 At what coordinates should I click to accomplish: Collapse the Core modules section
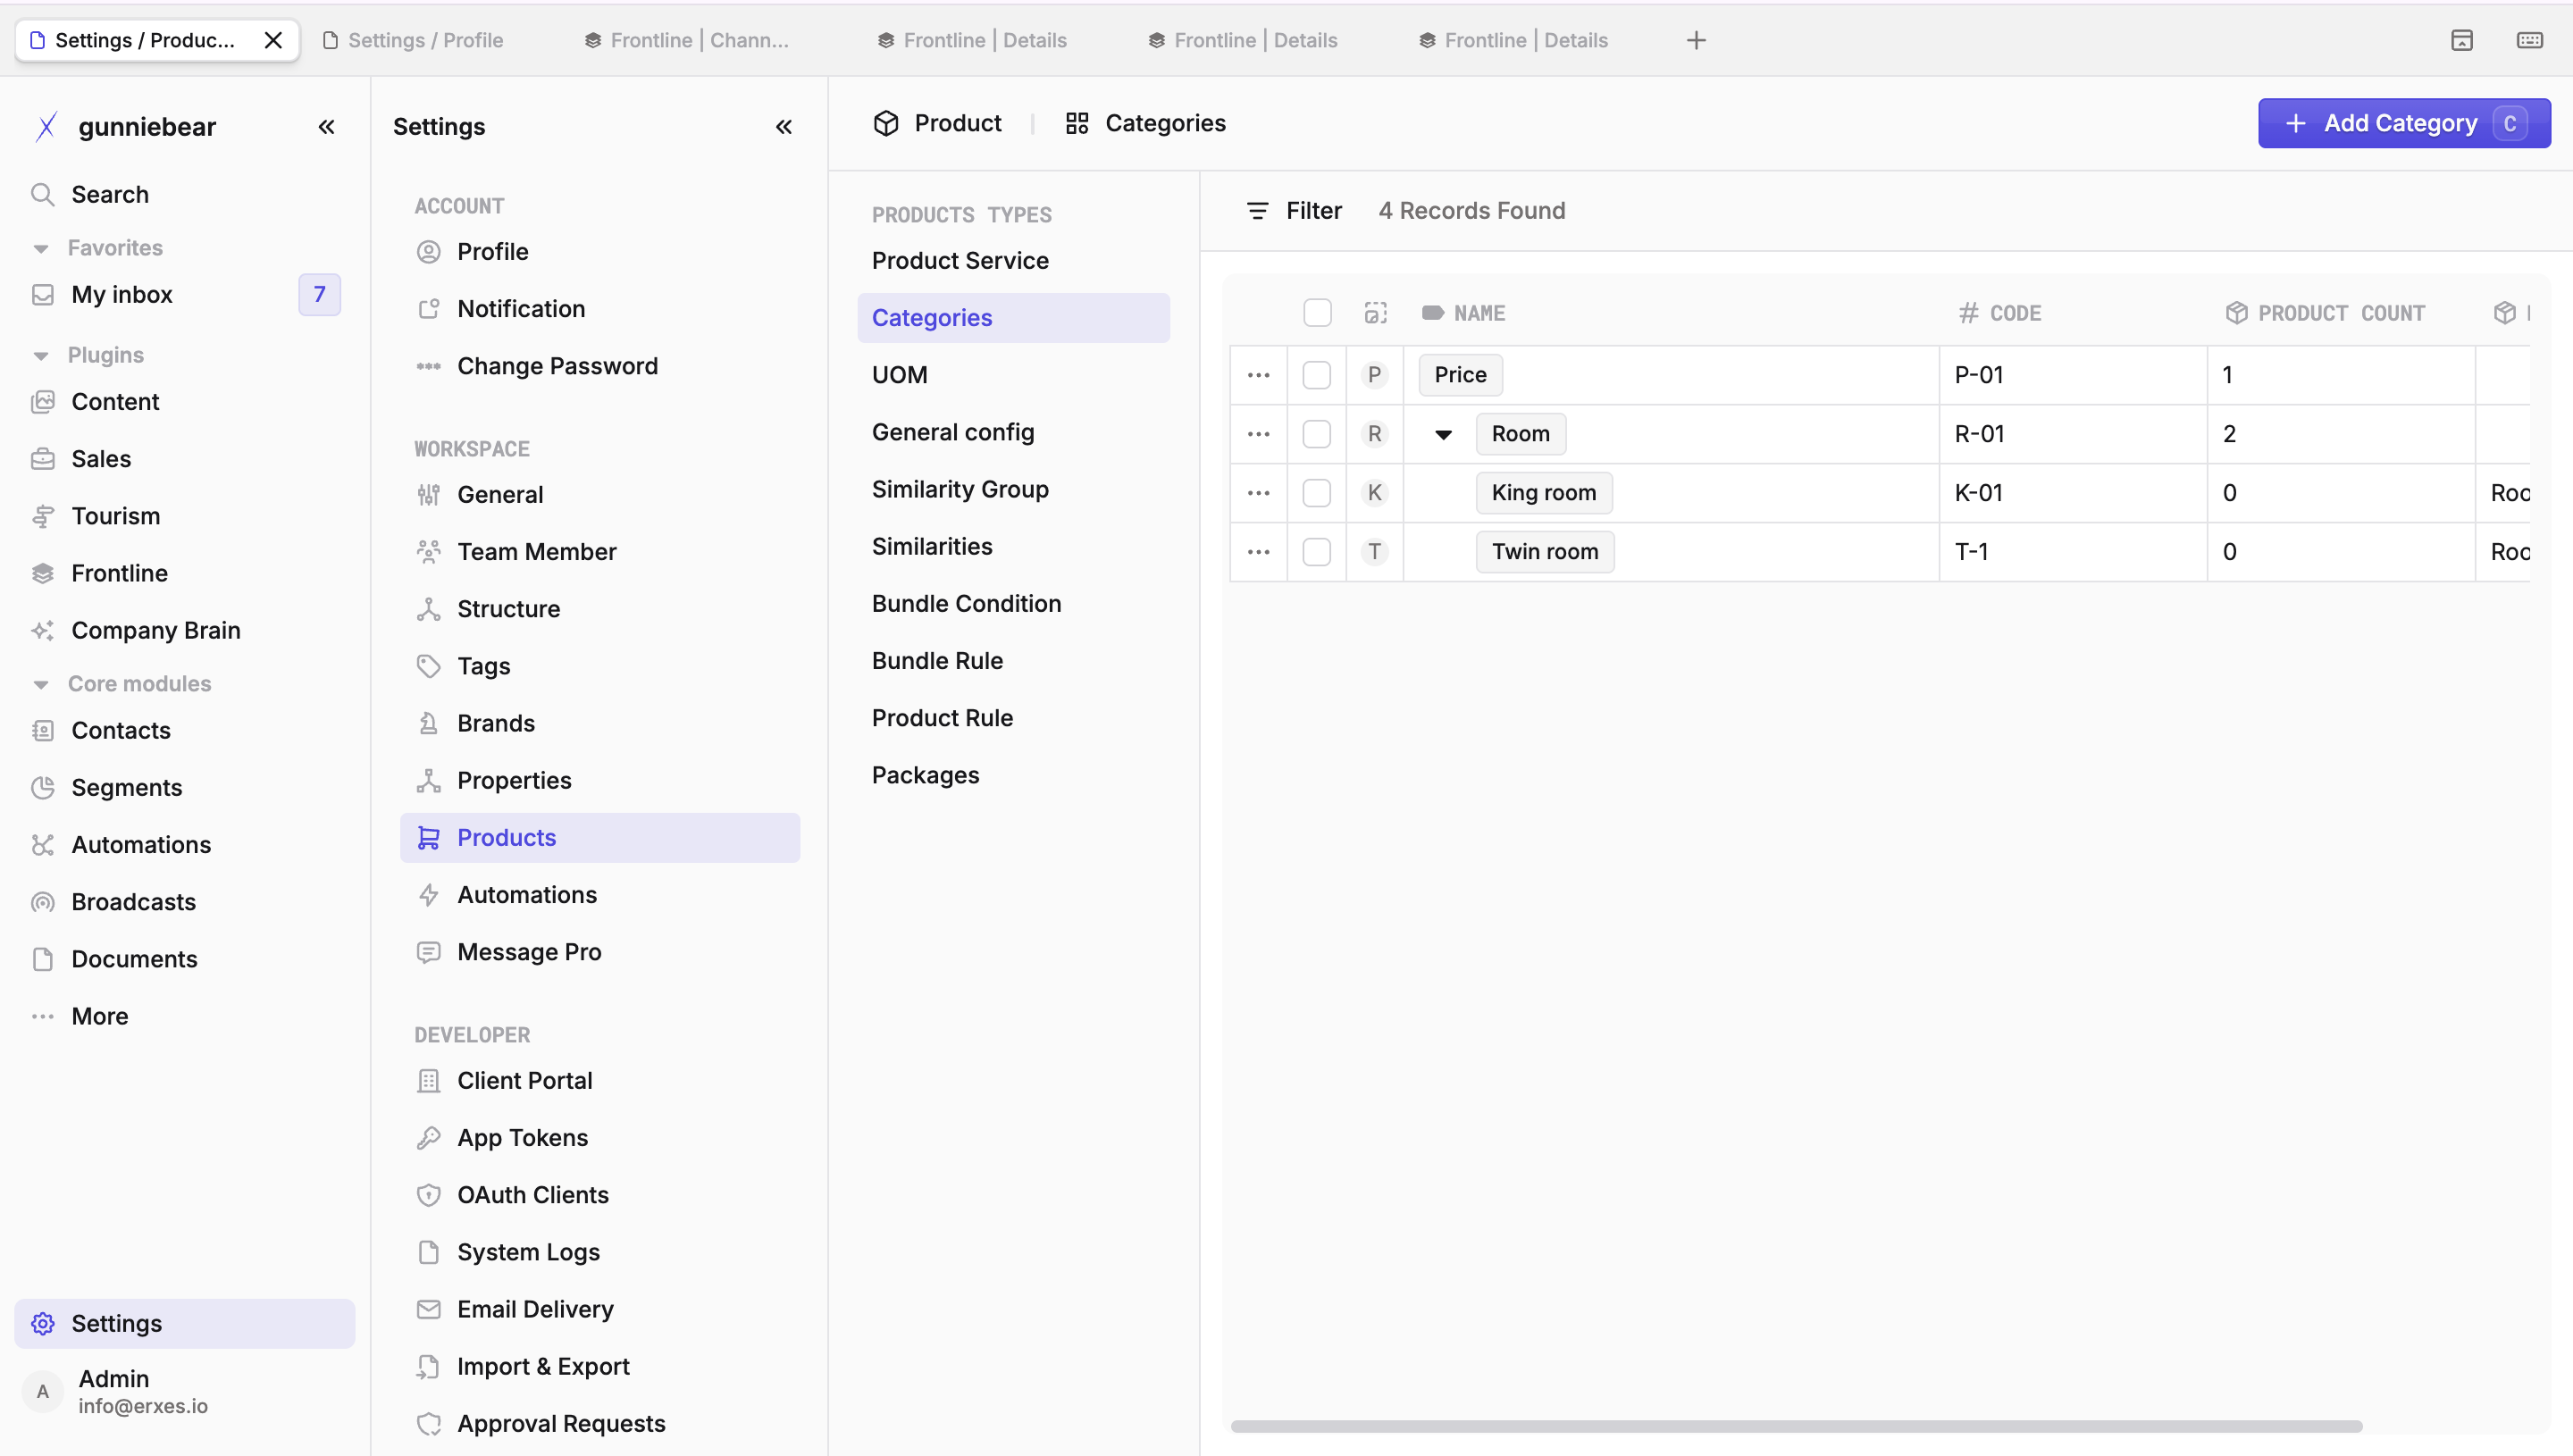click(x=41, y=685)
